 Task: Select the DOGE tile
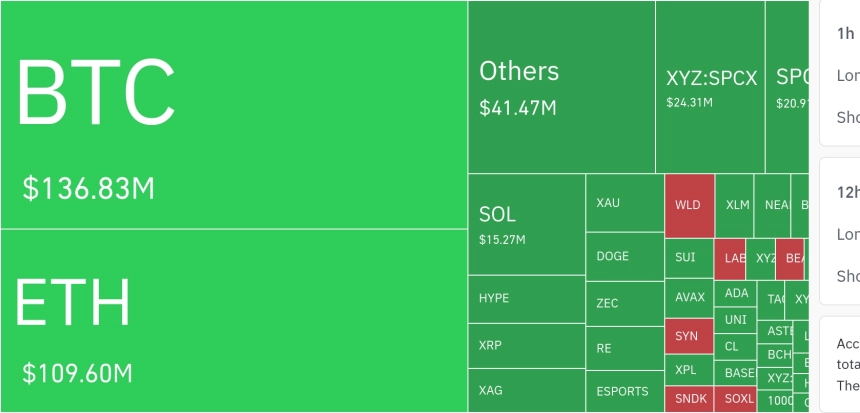(625, 257)
